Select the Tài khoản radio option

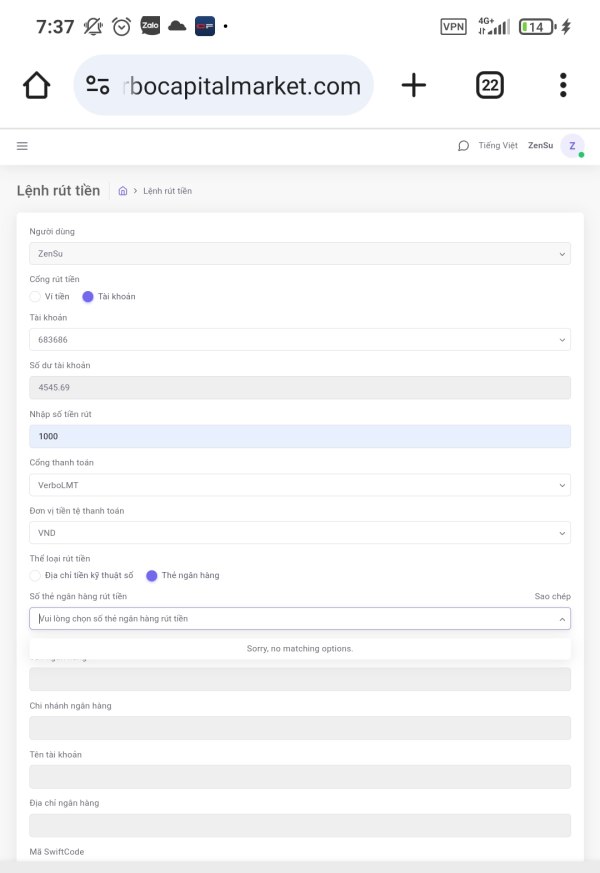pyautogui.click(x=88, y=296)
